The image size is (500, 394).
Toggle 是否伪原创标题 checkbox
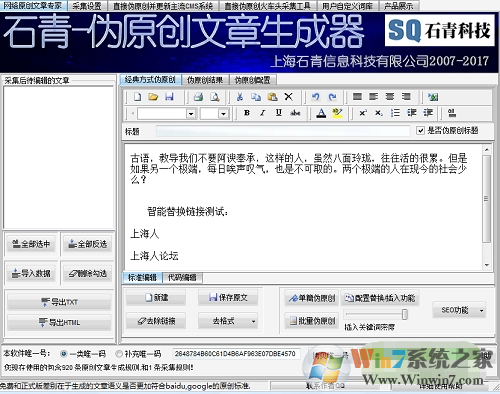tap(420, 130)
